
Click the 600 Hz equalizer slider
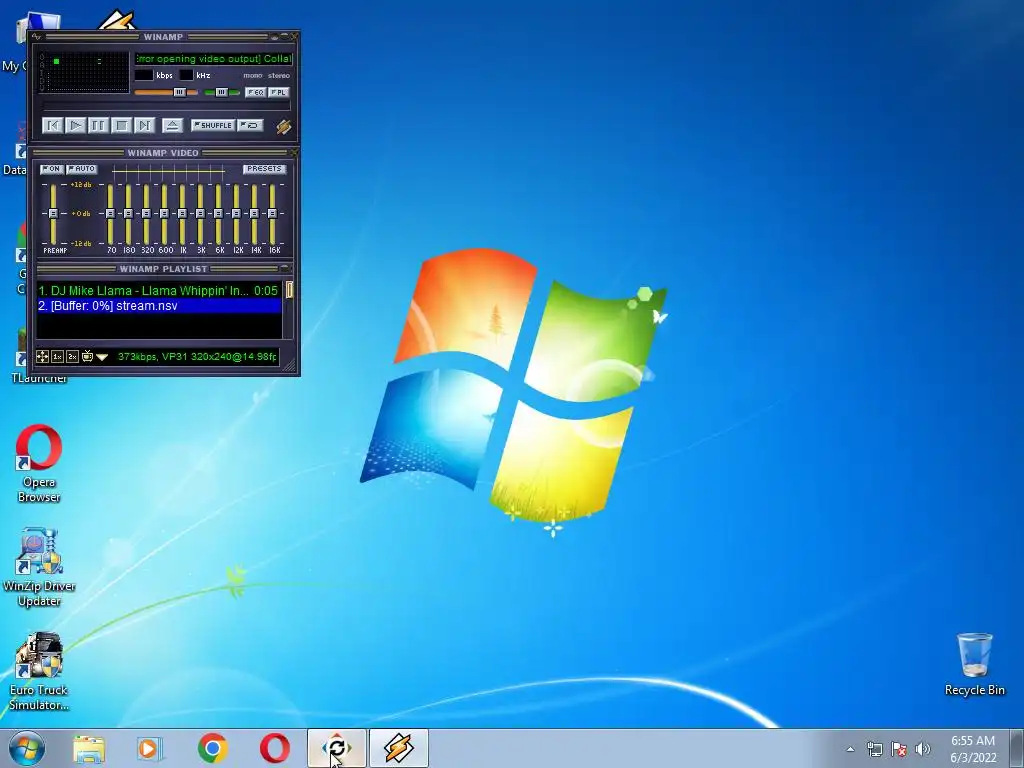(165, 214)
